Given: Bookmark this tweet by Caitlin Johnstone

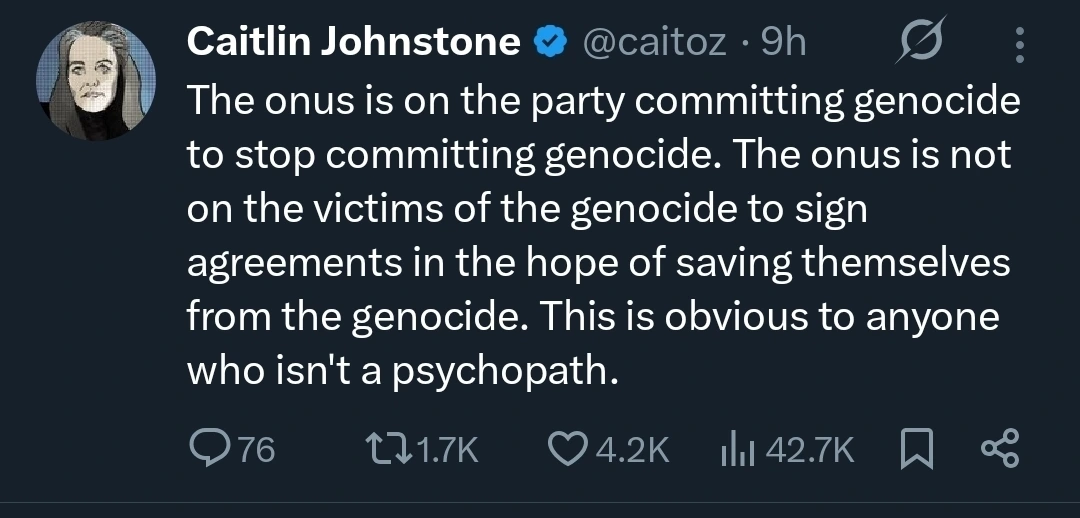Looking at the screenshot, I should 915,451.
